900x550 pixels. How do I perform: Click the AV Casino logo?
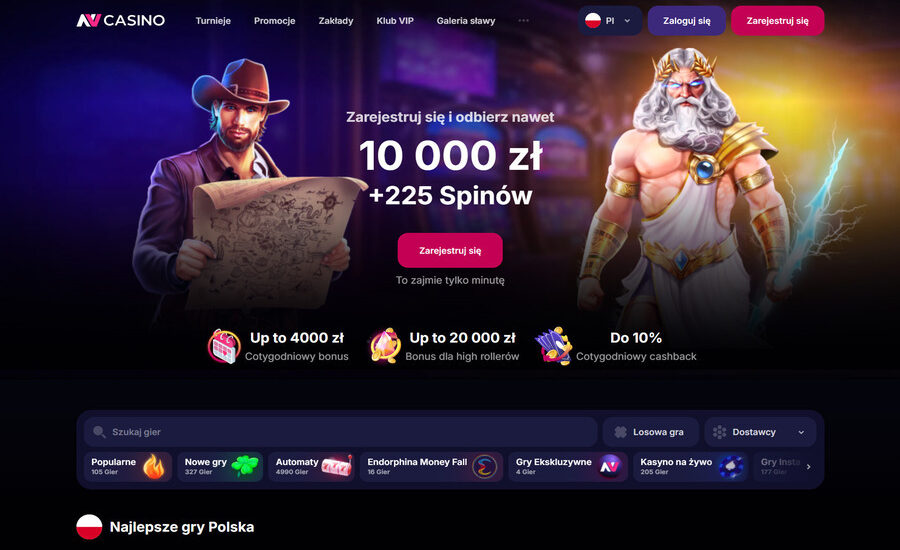point(121,21)
